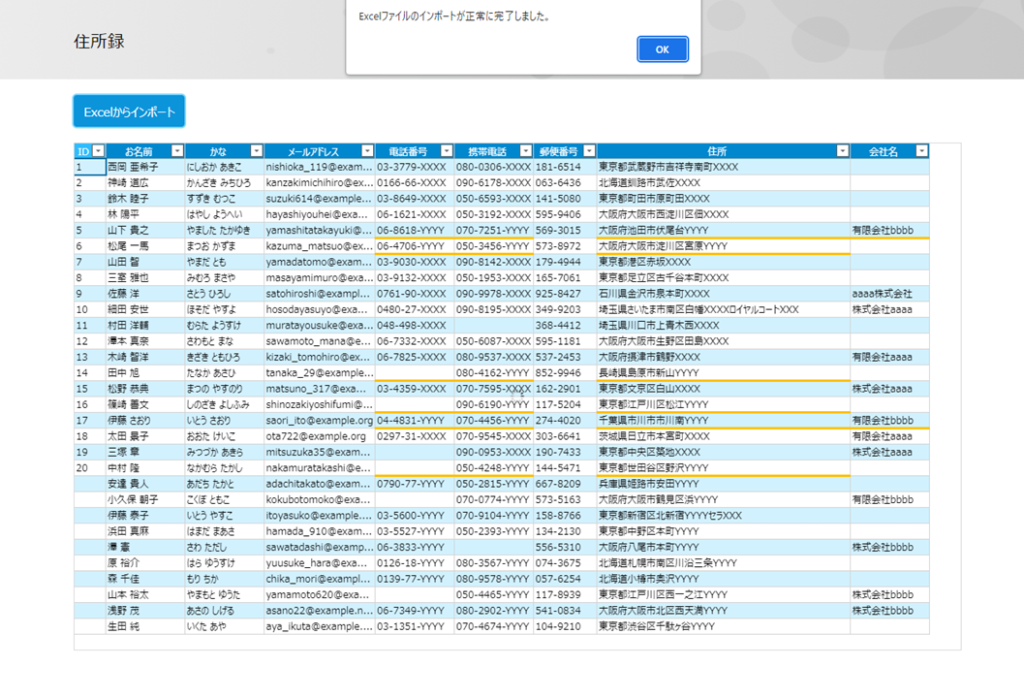Select the kana cell たなか あさひ

[211, 373]
